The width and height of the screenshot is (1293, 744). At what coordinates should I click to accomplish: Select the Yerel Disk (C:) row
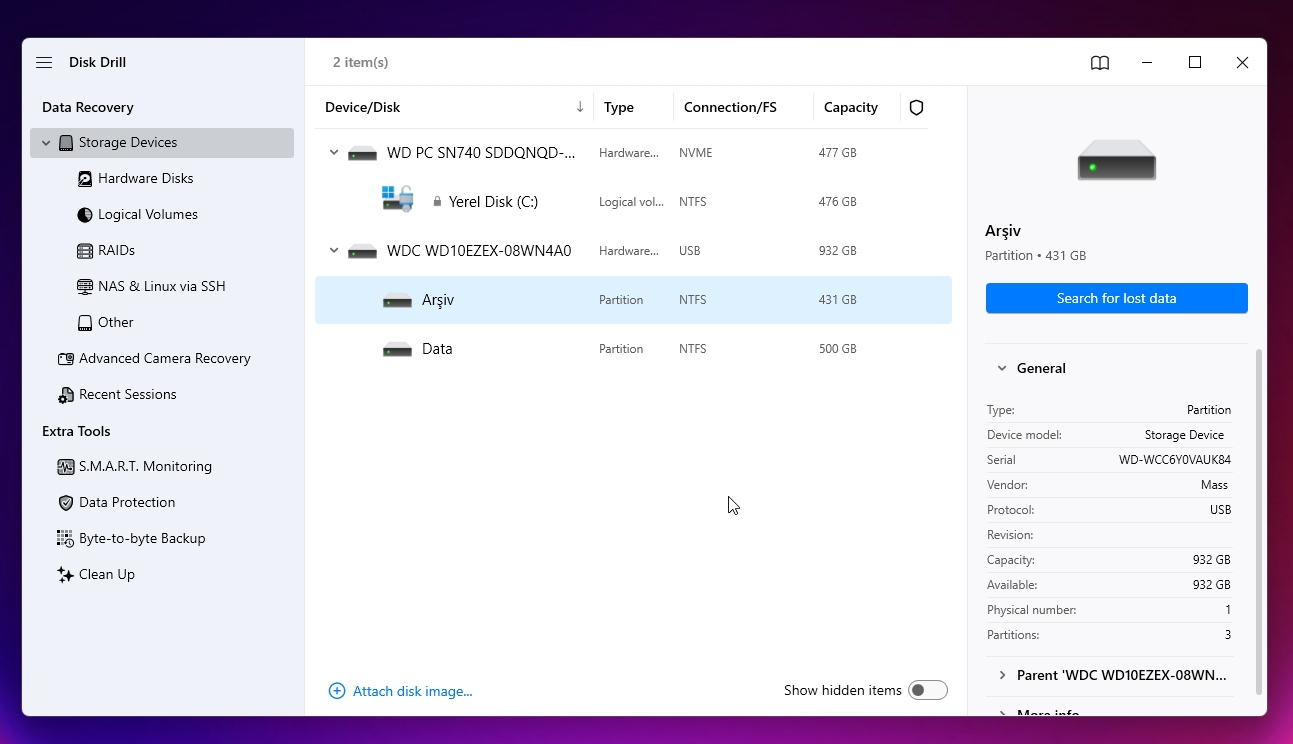(x=633, y=201)
